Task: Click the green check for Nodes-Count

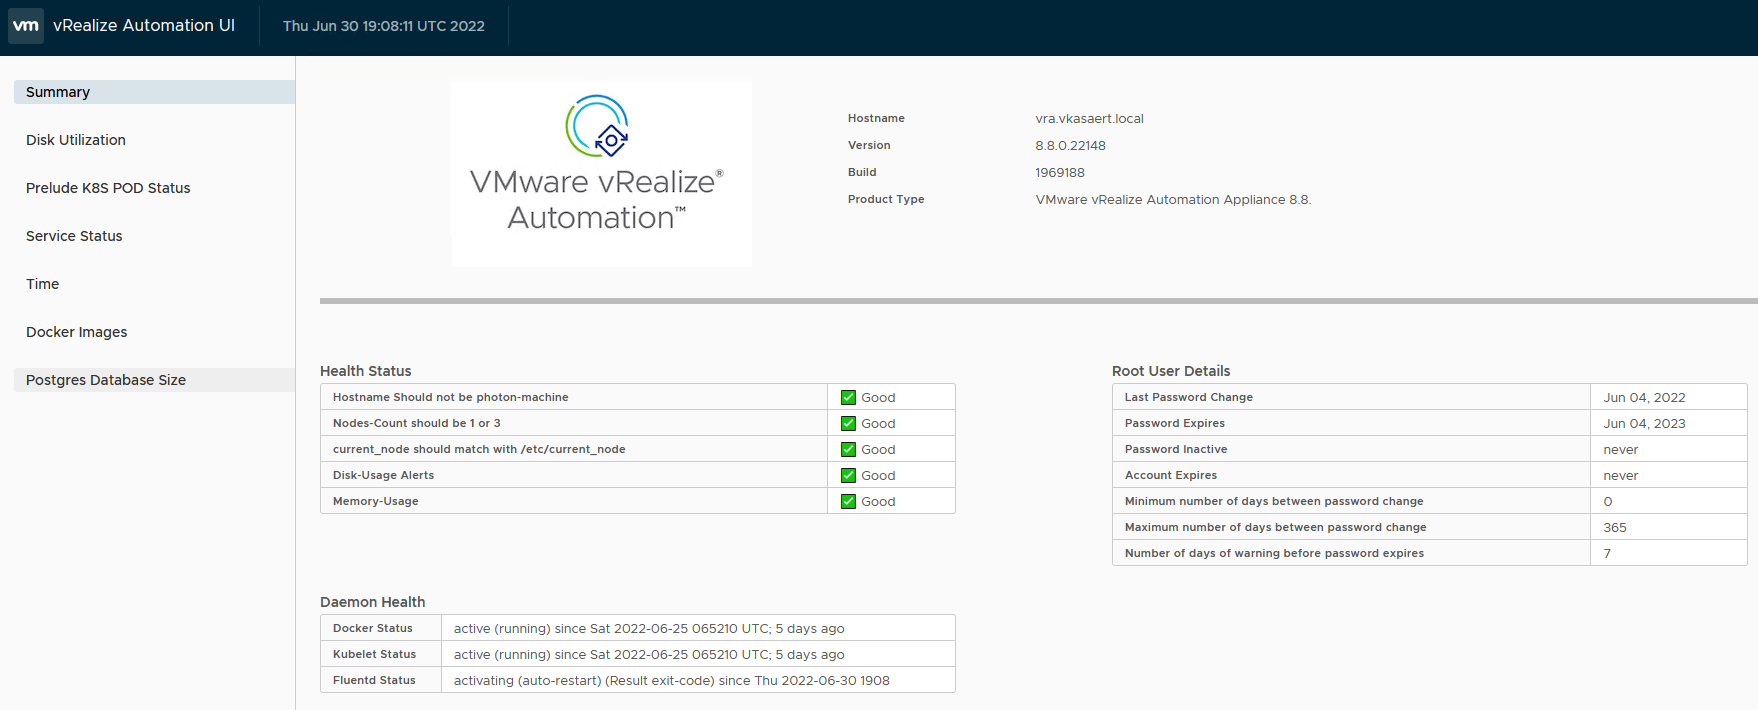Action: tap(848, 423)
